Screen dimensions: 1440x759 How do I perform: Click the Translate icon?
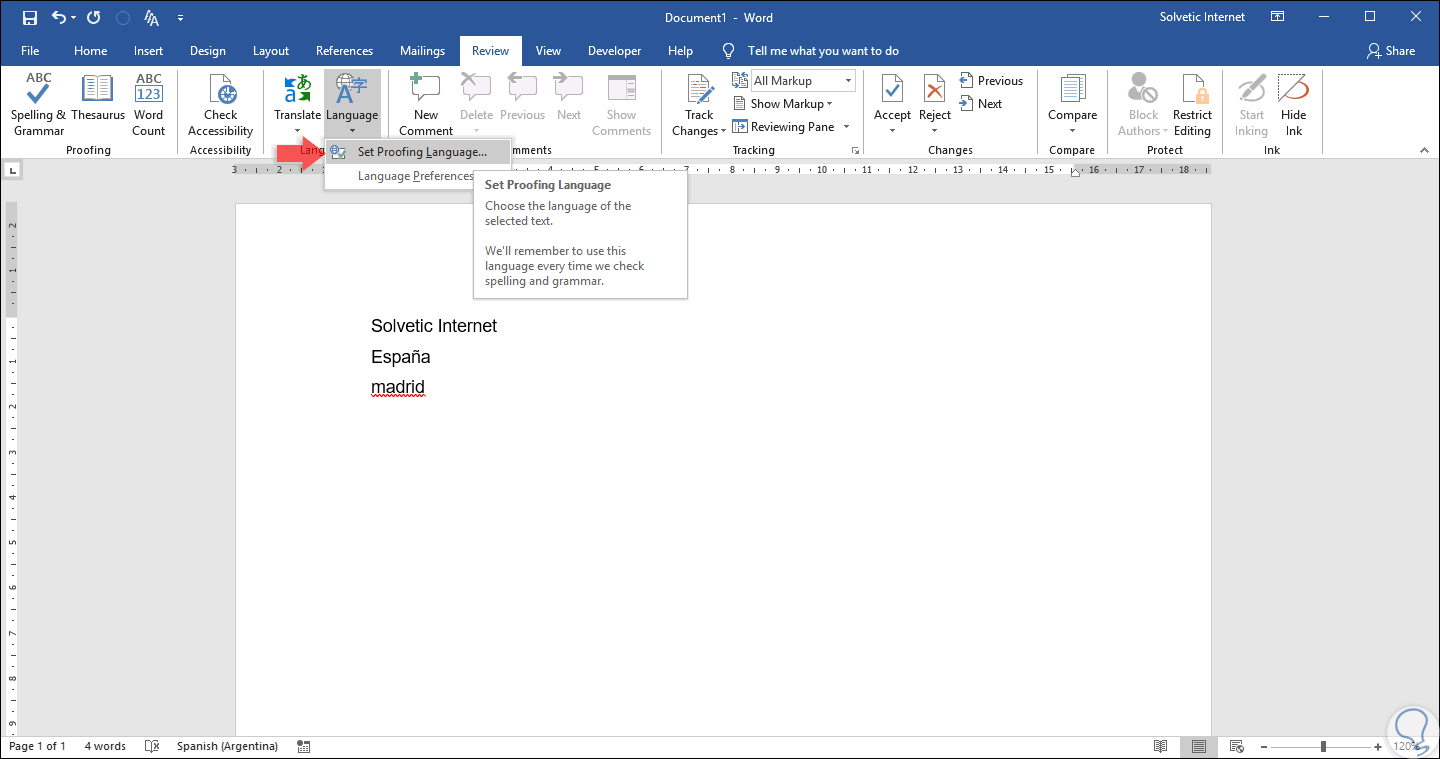tap(298, 88)
